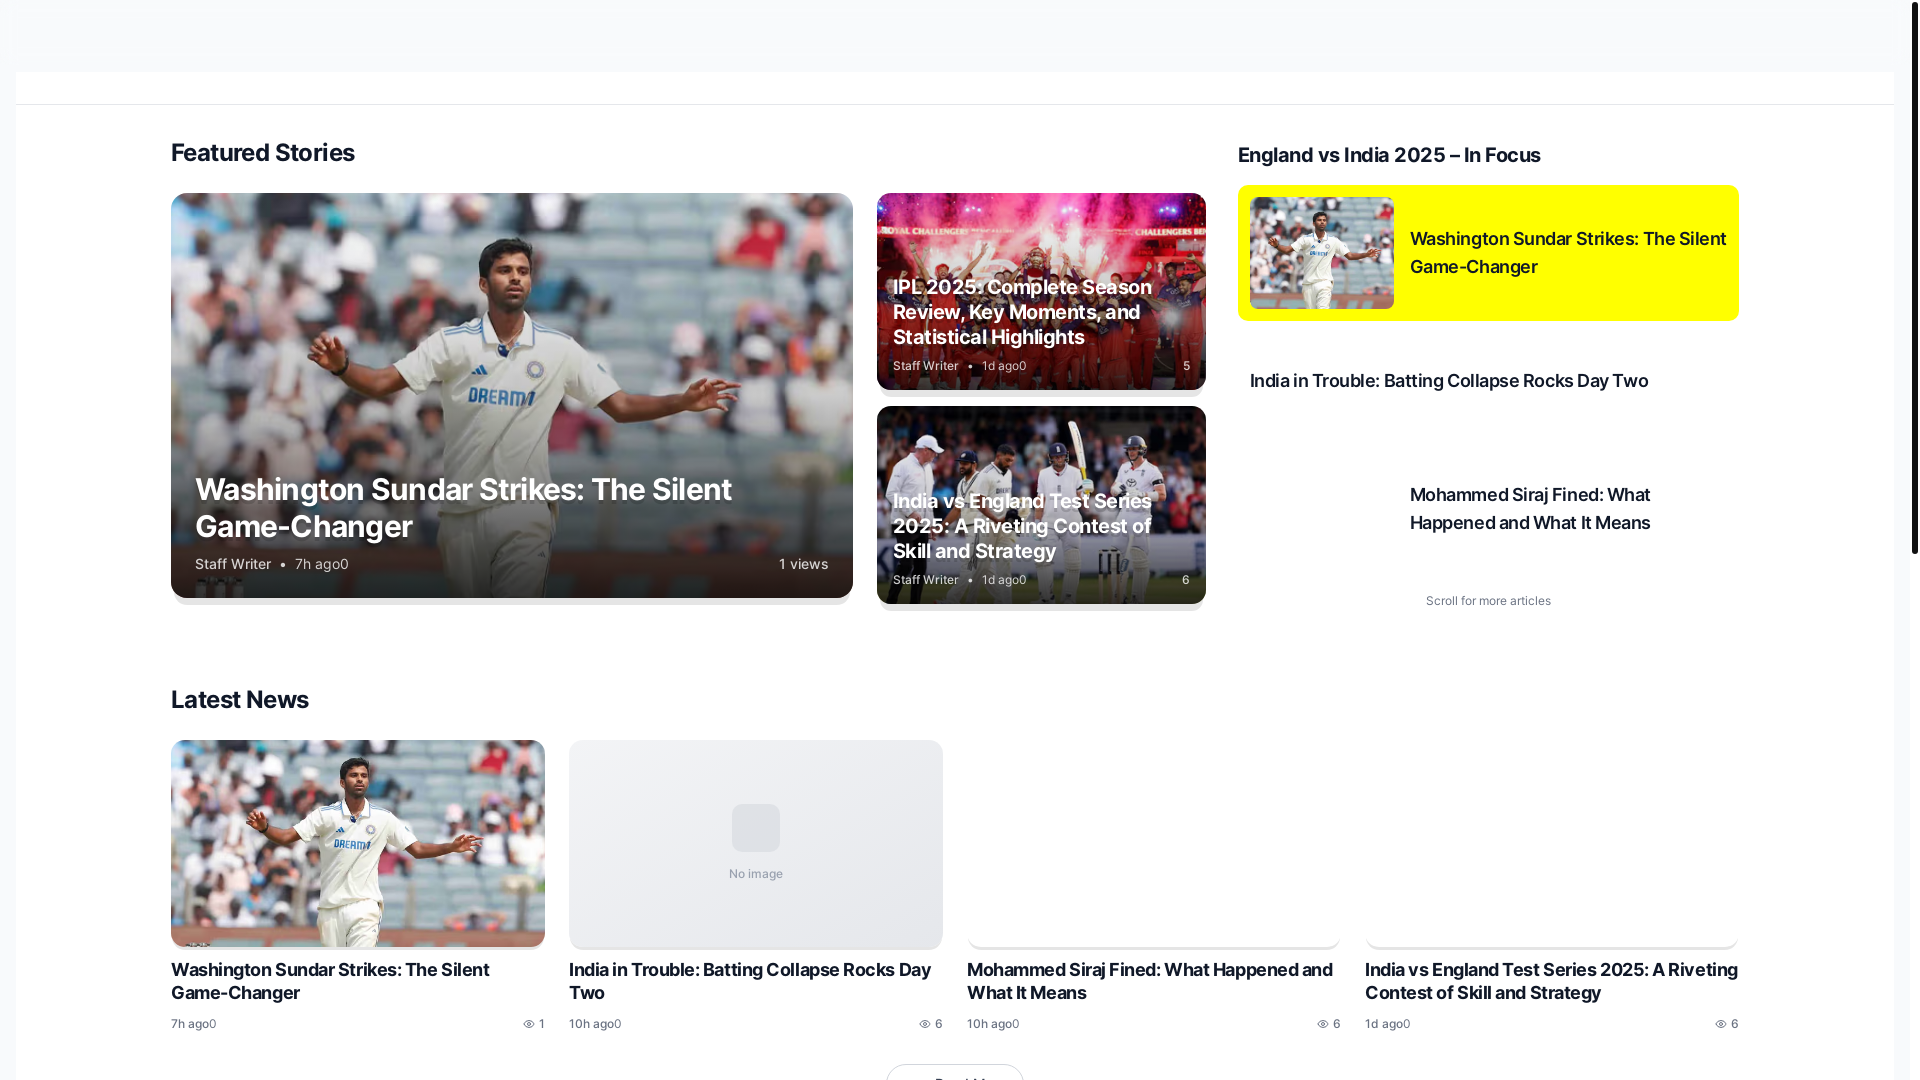Open featured story Washington Sundar Strikes headline
Image resolution: width=1920 pixels, height=1080 pixels.
(x=463, y=508)
